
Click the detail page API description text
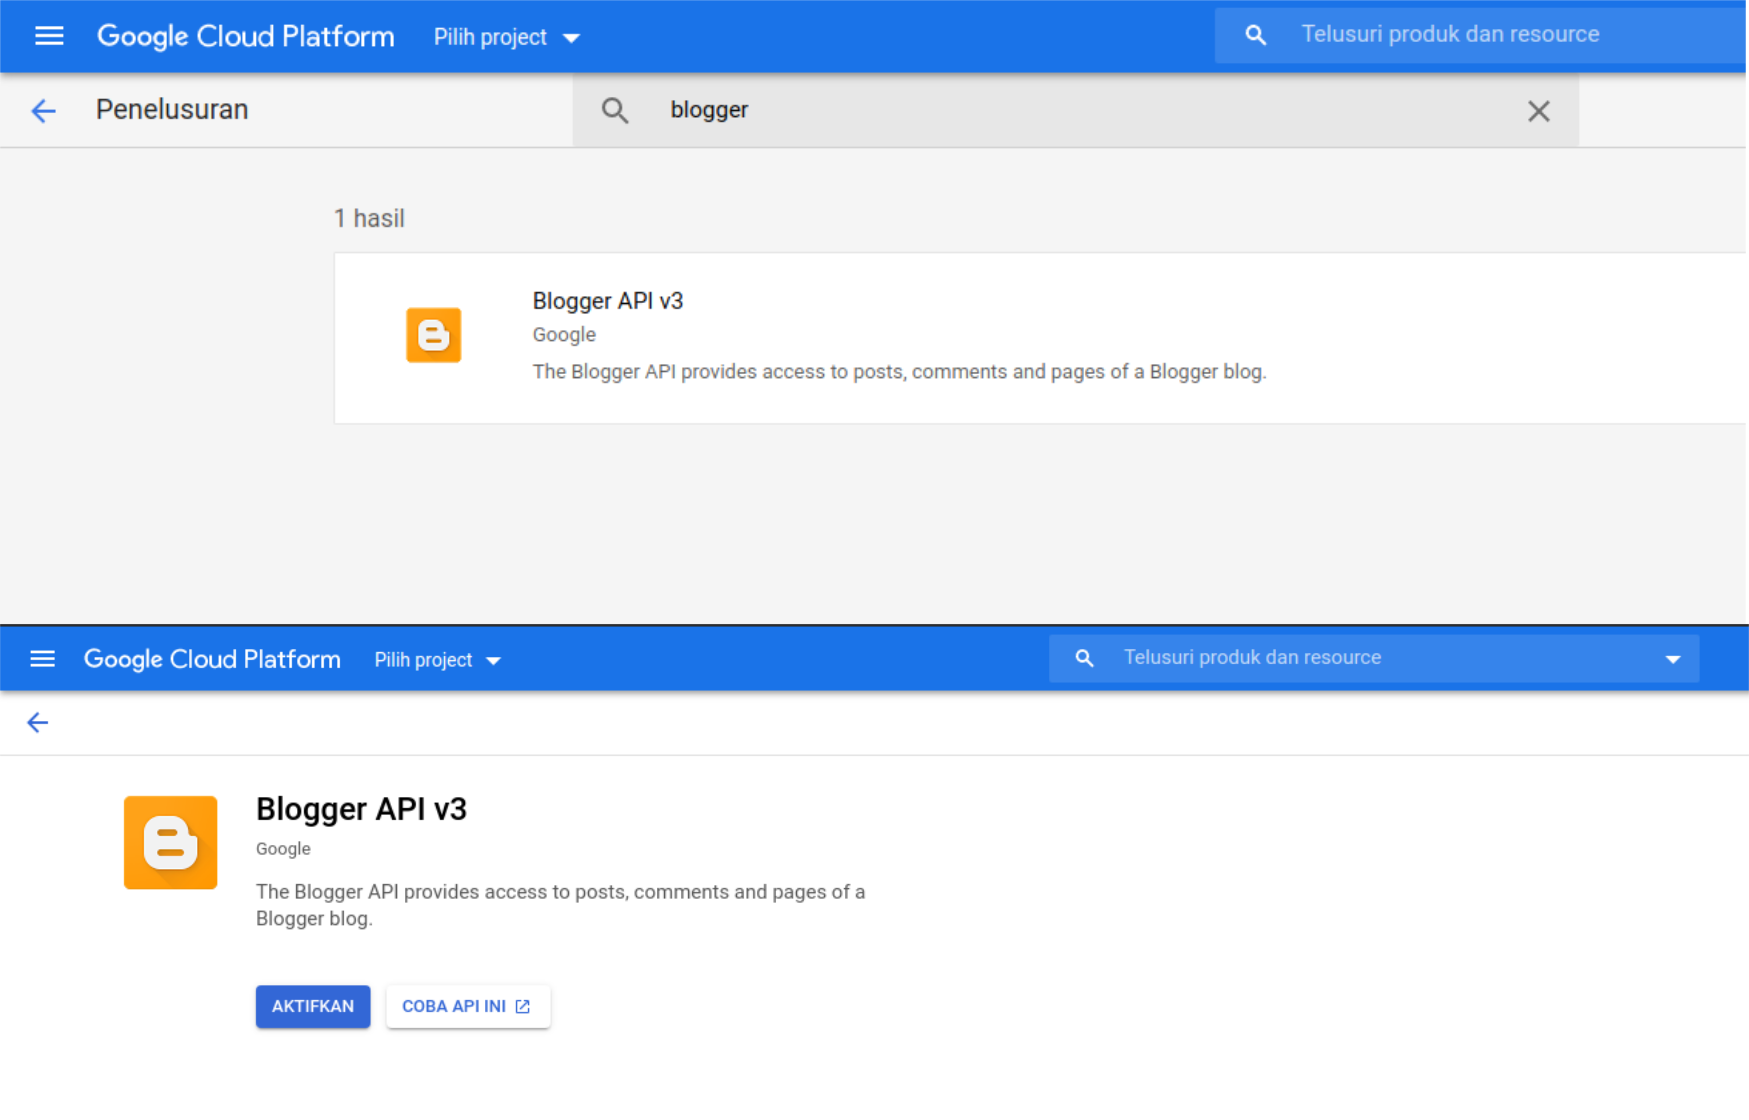click(560, 905)
